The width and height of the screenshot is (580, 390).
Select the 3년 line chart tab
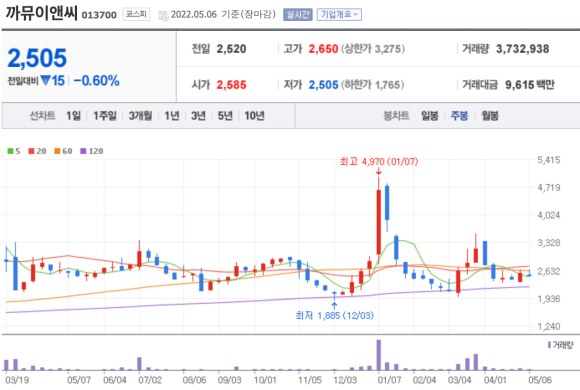click(198, 116)
